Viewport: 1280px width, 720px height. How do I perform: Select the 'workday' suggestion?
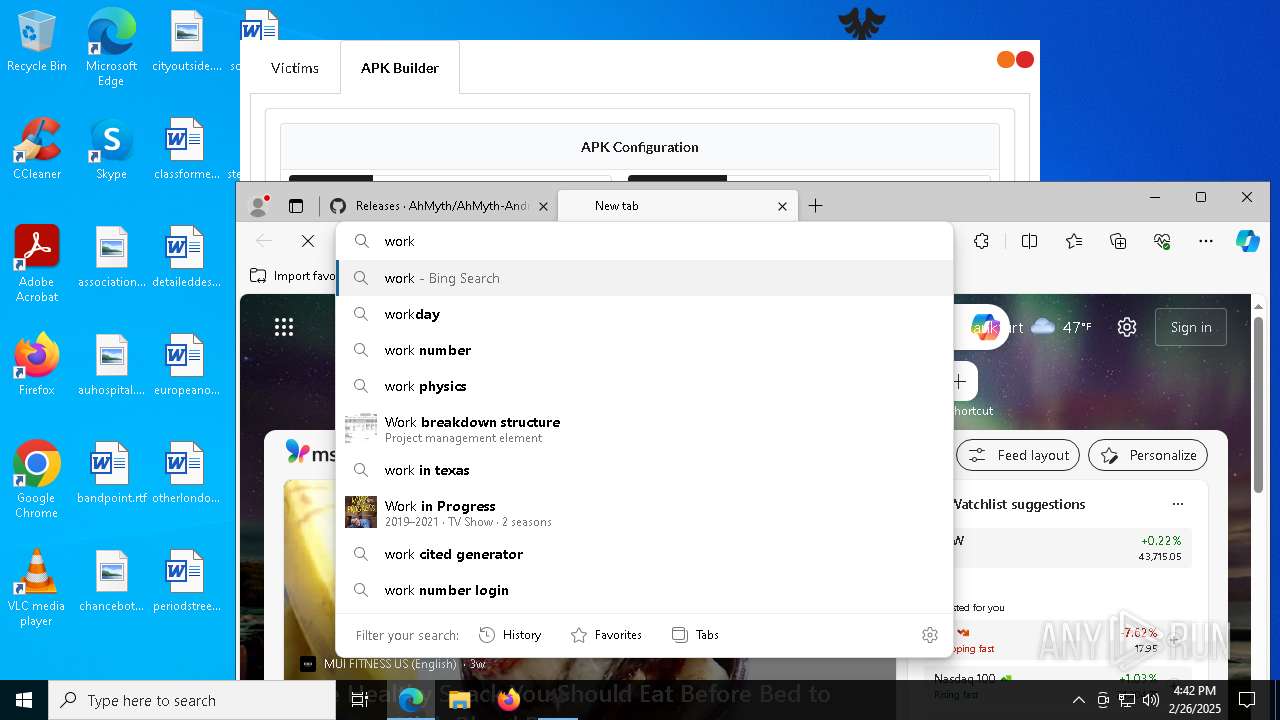(645, 314)
